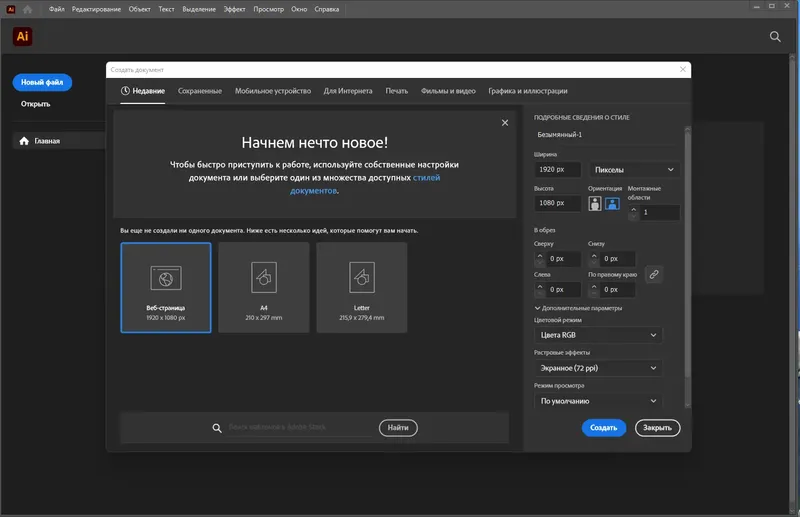Click the preset details panel scrollbar
800x517 pixels.
(687, 255)
